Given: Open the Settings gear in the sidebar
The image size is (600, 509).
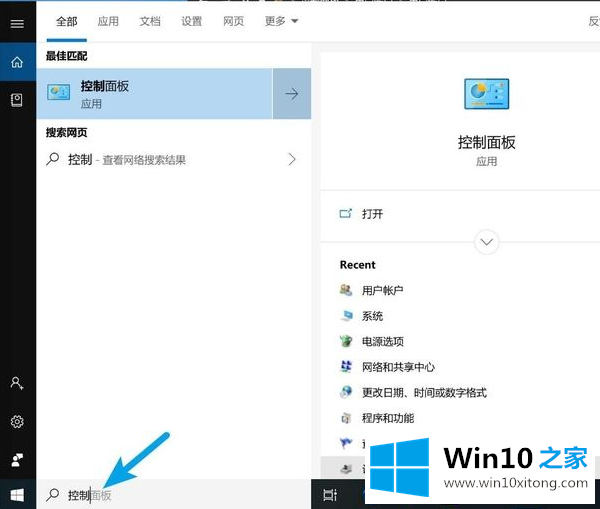Looking at the screenshot, I should 17,422.
